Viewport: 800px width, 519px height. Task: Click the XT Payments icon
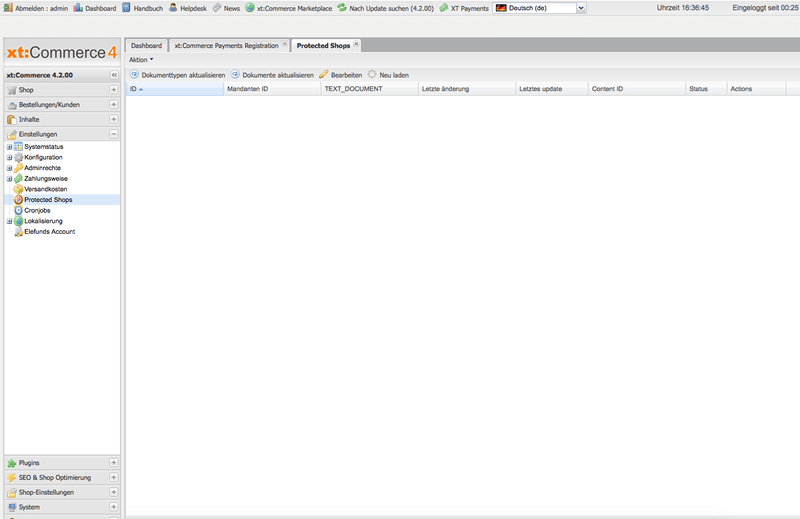pos(443,8)
